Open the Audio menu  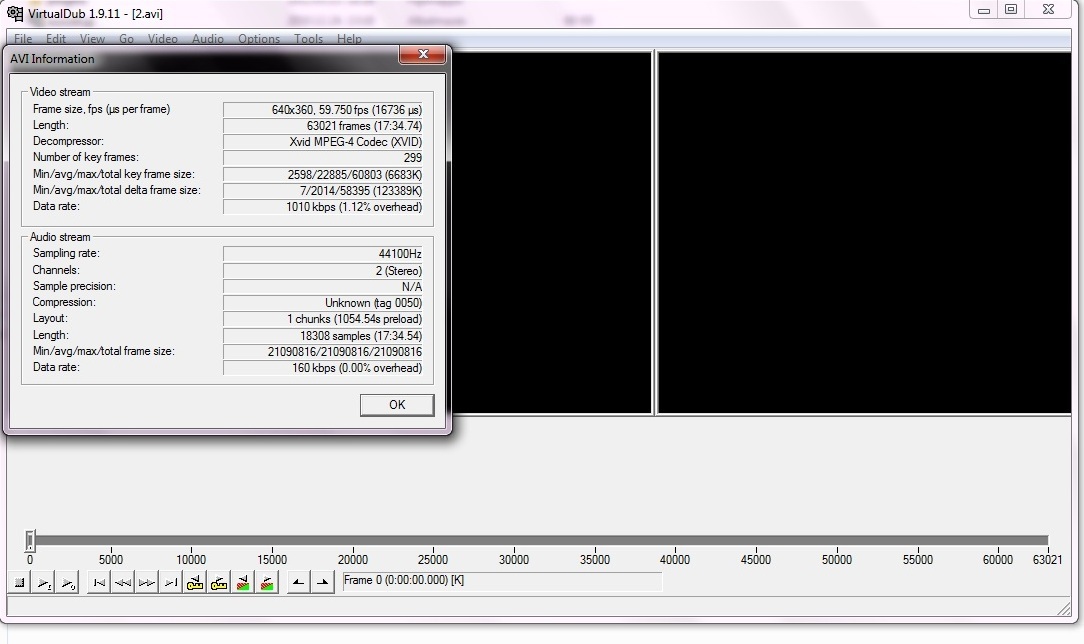208,39
